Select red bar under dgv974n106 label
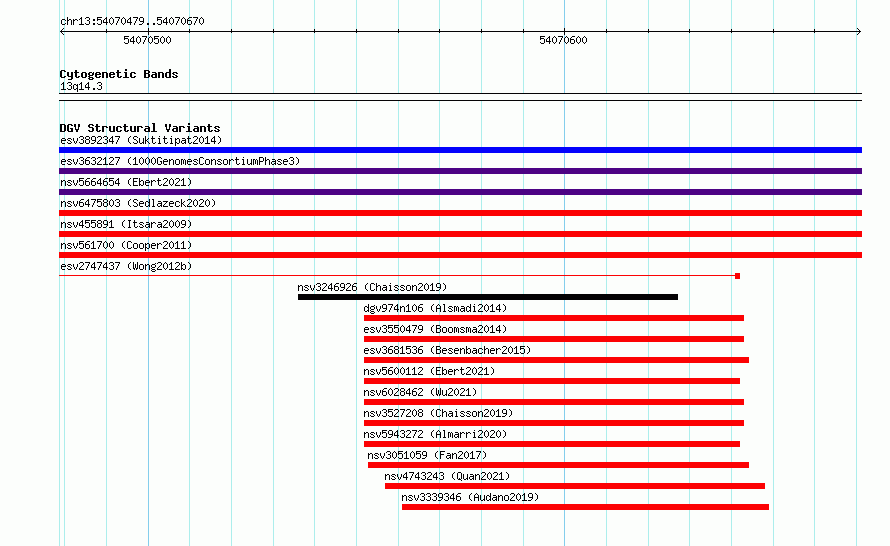The height and width of the screenshot is (546, 890). (x=554, y=318)
